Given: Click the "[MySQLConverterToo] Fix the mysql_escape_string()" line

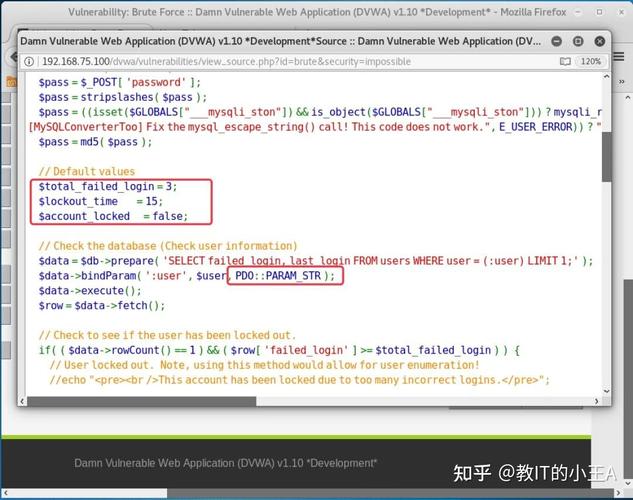Looking at the screenshot, I should click(x=315, y=127).
